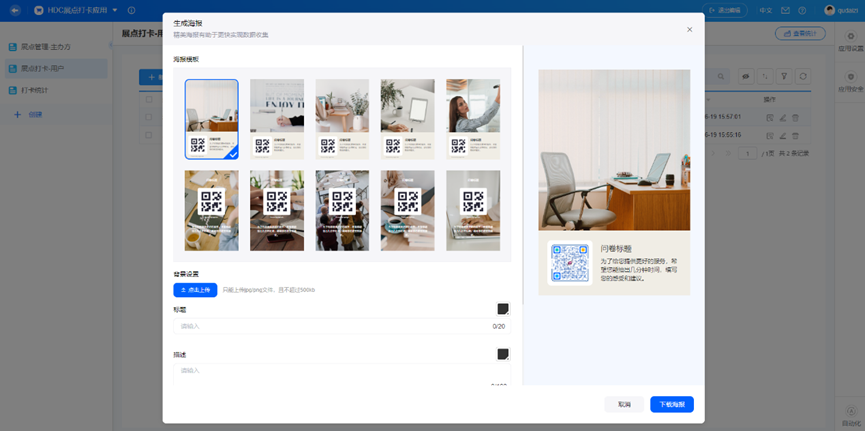Open 应用设置 in the right panel
Viewport: 865px width, 431px height.
pyautogui.click(x=850, y=42)
